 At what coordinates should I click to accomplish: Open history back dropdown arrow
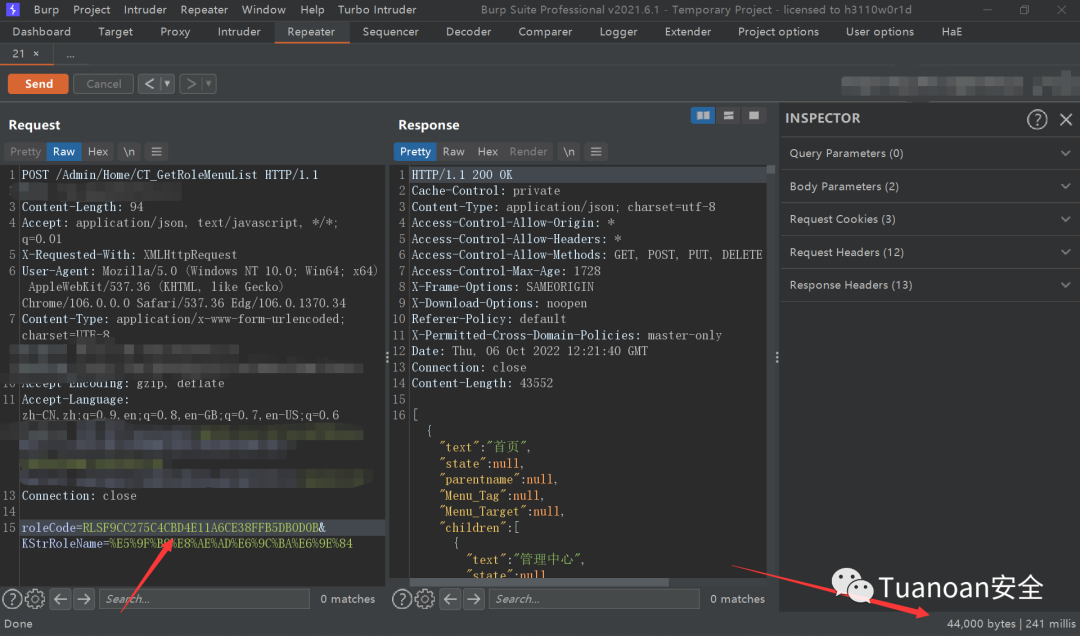pyautogui.click(x=167, y=84)
